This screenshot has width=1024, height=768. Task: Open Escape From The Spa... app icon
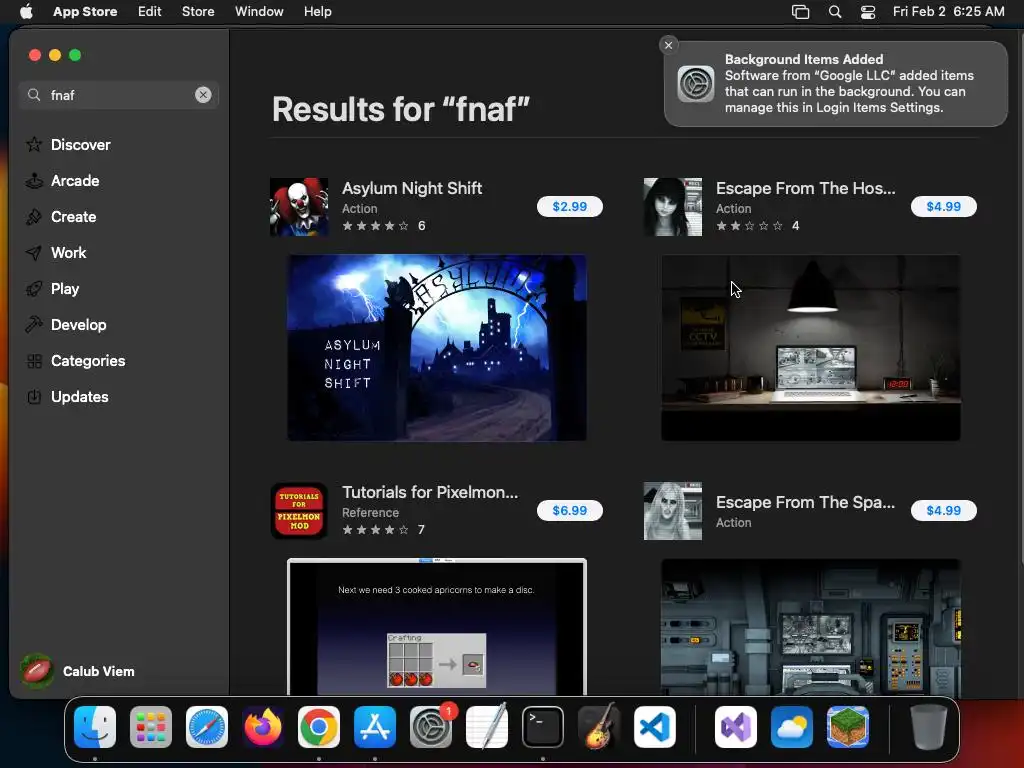tap(673, 511)
